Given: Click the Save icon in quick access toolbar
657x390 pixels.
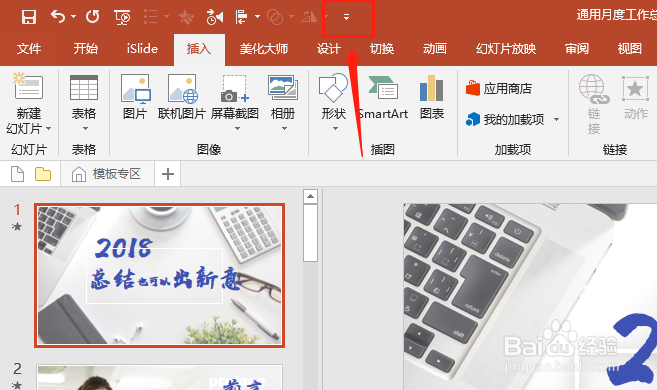Looking at the screenshot, I should click(29, 17).
